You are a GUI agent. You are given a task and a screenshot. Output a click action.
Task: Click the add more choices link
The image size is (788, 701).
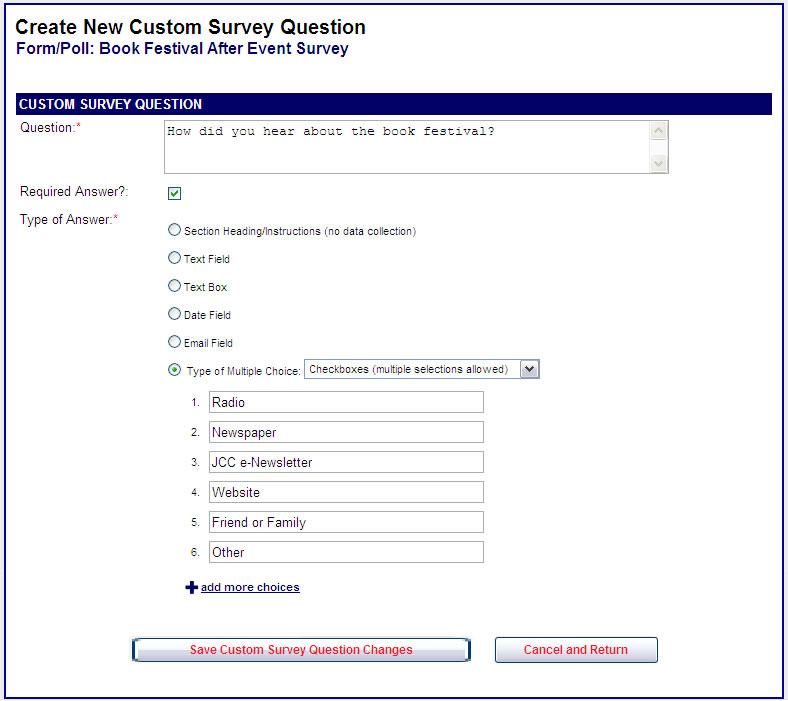pos(250,587)
